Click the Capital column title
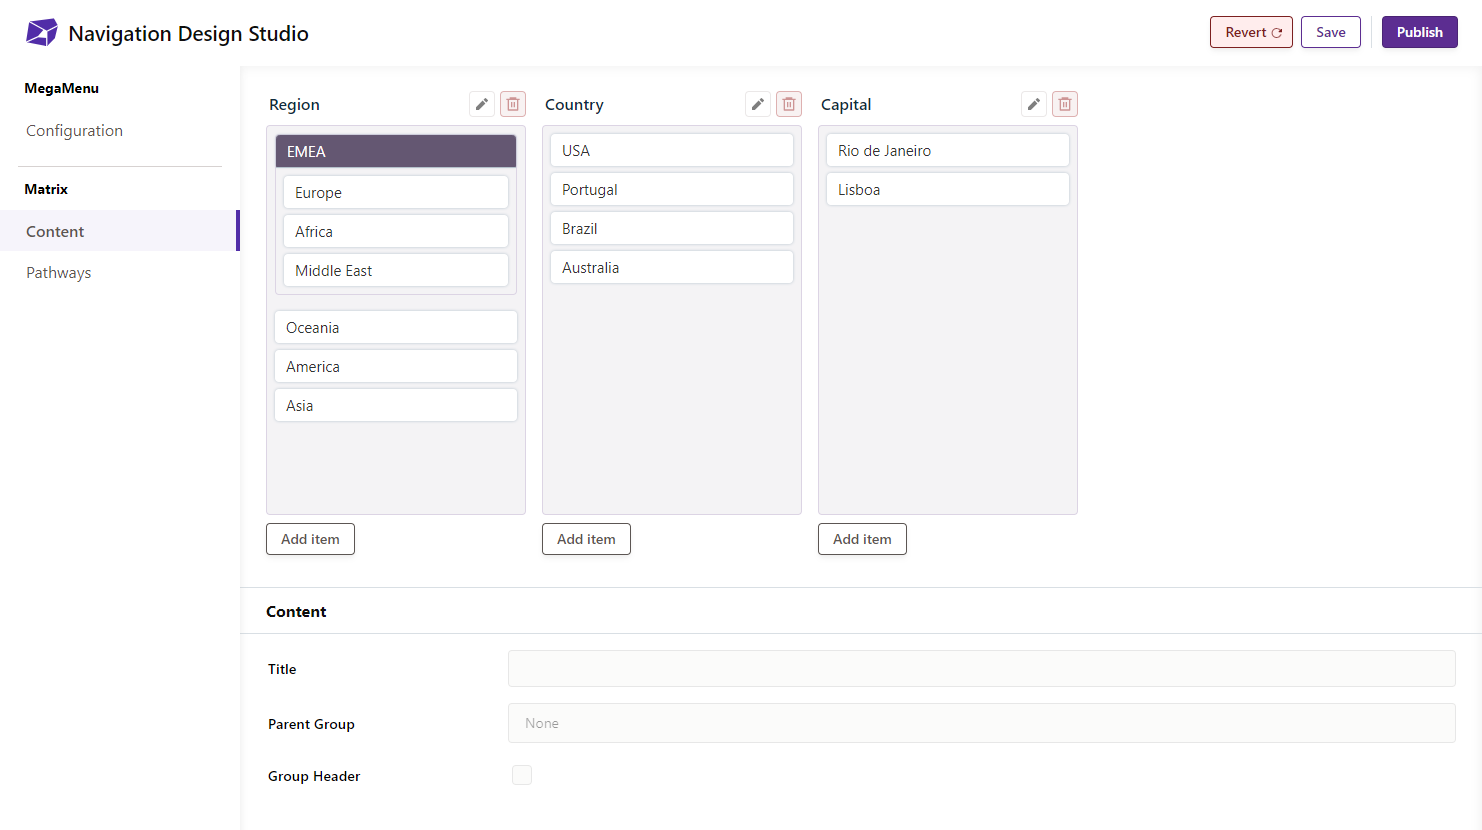This screenshot has height=830, width=1482. click(846, 104)
